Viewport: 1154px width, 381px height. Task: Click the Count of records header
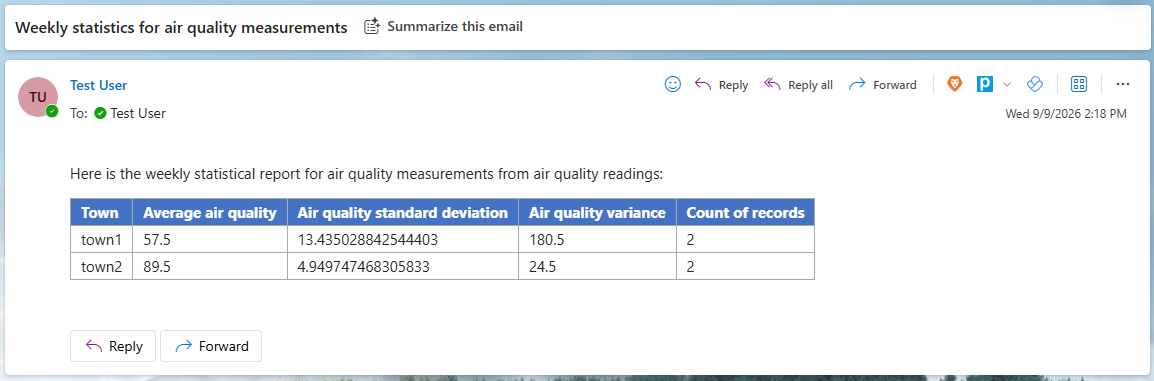click(x=745, y=212)
